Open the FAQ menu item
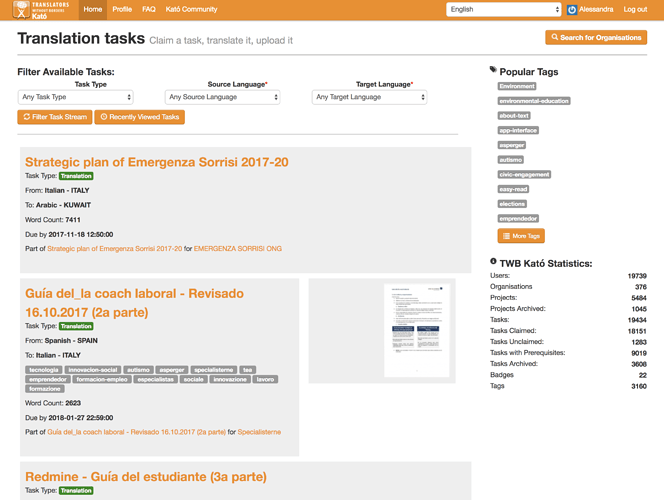The width and height of the screenshot is (664, 500). point(149,9)
